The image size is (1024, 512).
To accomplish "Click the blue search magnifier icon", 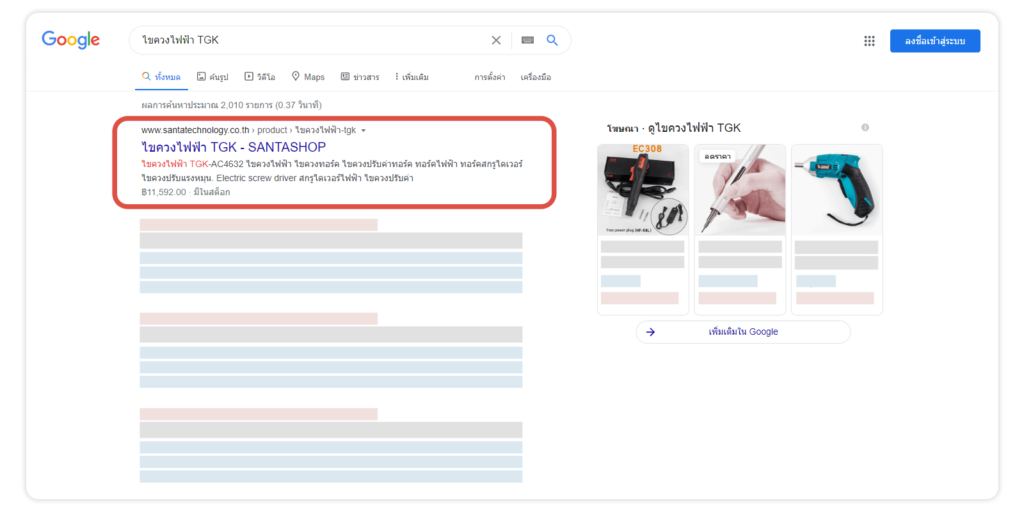I will tap(552, 40).
